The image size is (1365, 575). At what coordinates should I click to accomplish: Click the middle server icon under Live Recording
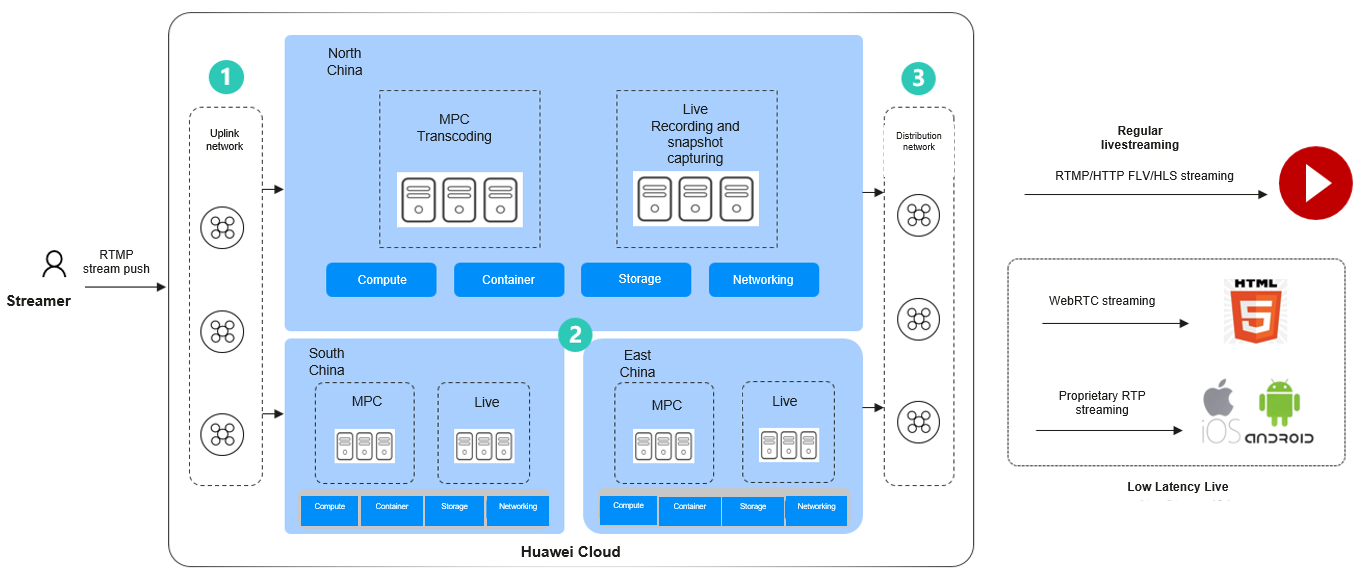[695, 198]
